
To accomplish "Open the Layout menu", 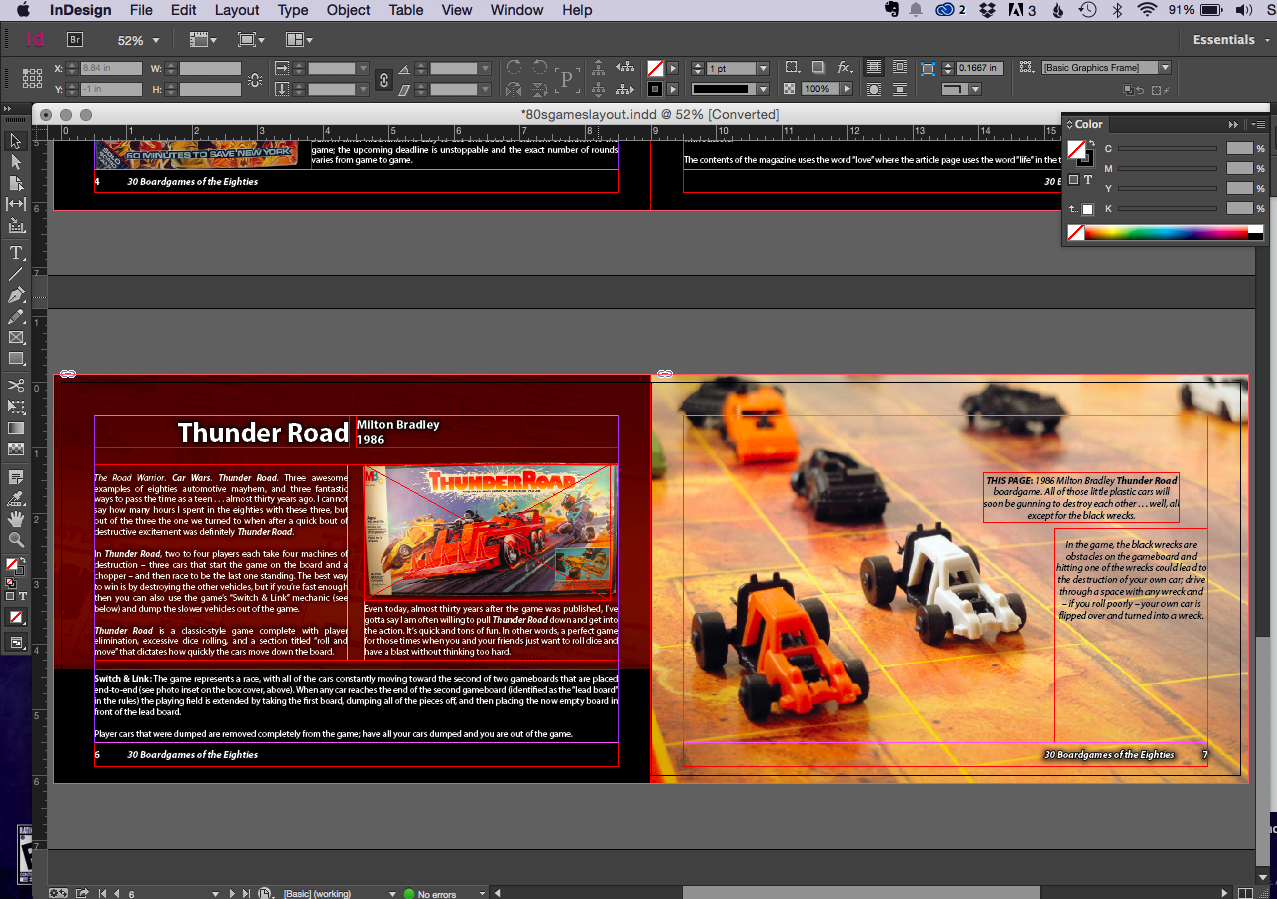I will point(237,10).
